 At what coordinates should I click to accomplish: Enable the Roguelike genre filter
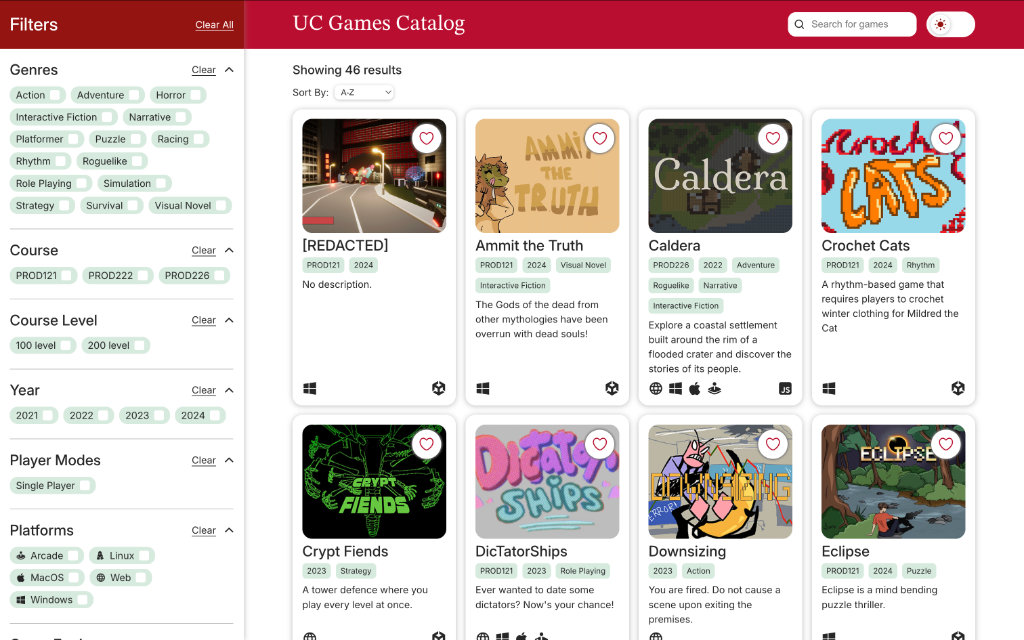112,161
